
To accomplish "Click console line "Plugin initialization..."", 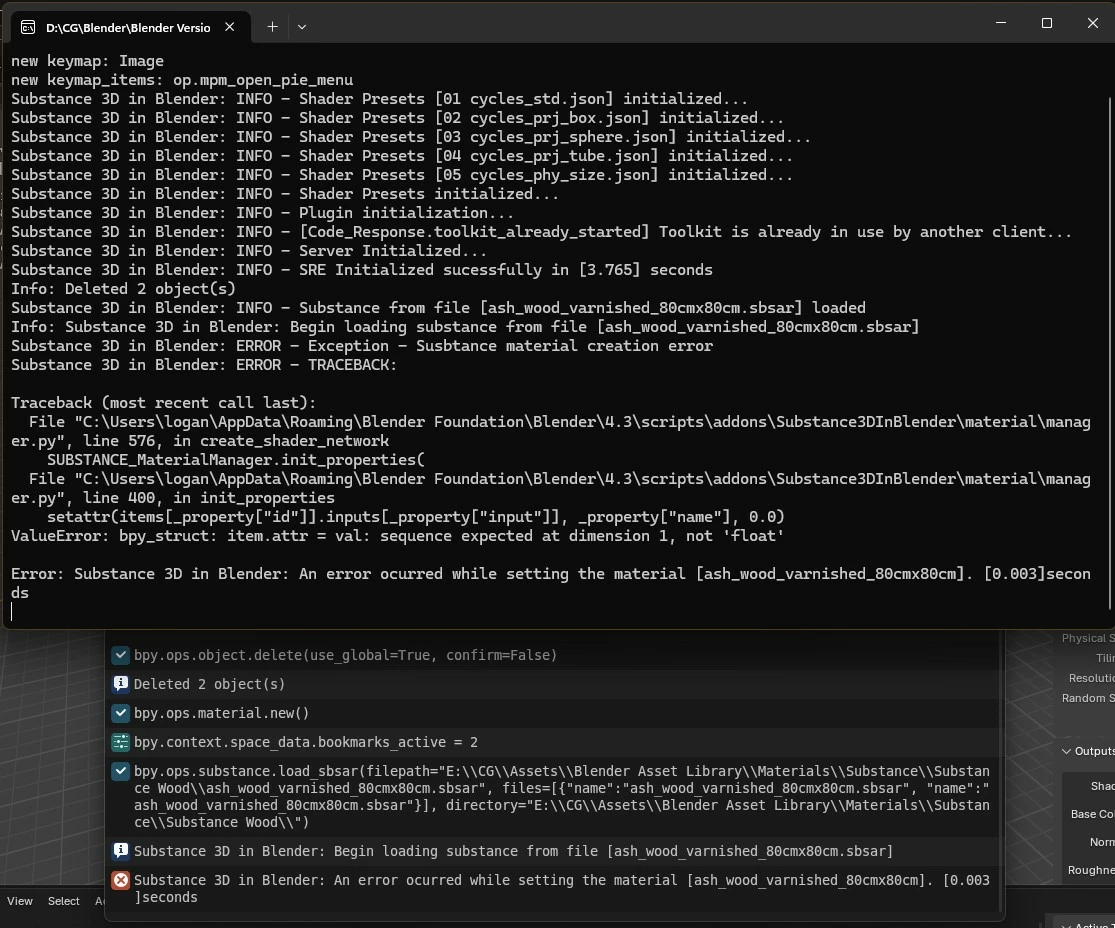I will (x=262, y=213).
